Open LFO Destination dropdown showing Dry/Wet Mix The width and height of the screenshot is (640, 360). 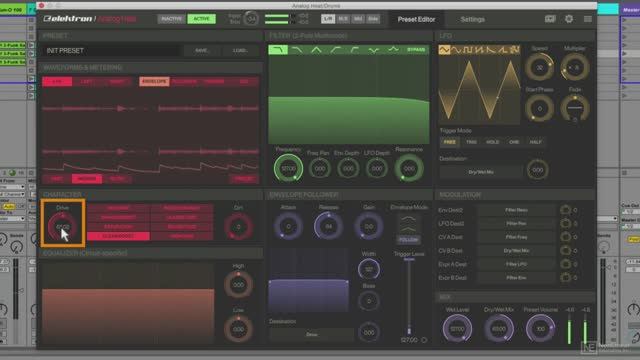pyautogui.click(x=481, y=172)
